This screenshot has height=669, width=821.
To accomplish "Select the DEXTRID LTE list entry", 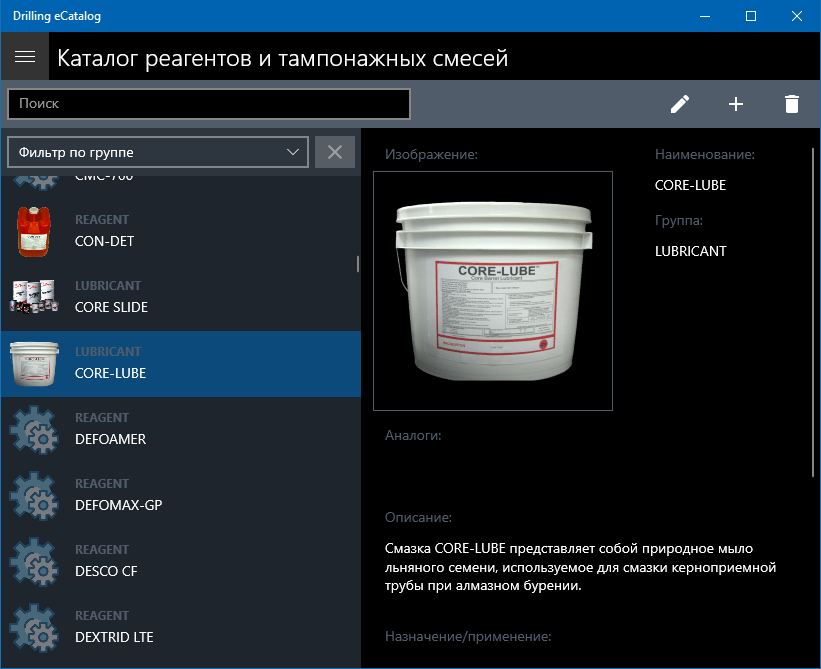I will [181, 627].
